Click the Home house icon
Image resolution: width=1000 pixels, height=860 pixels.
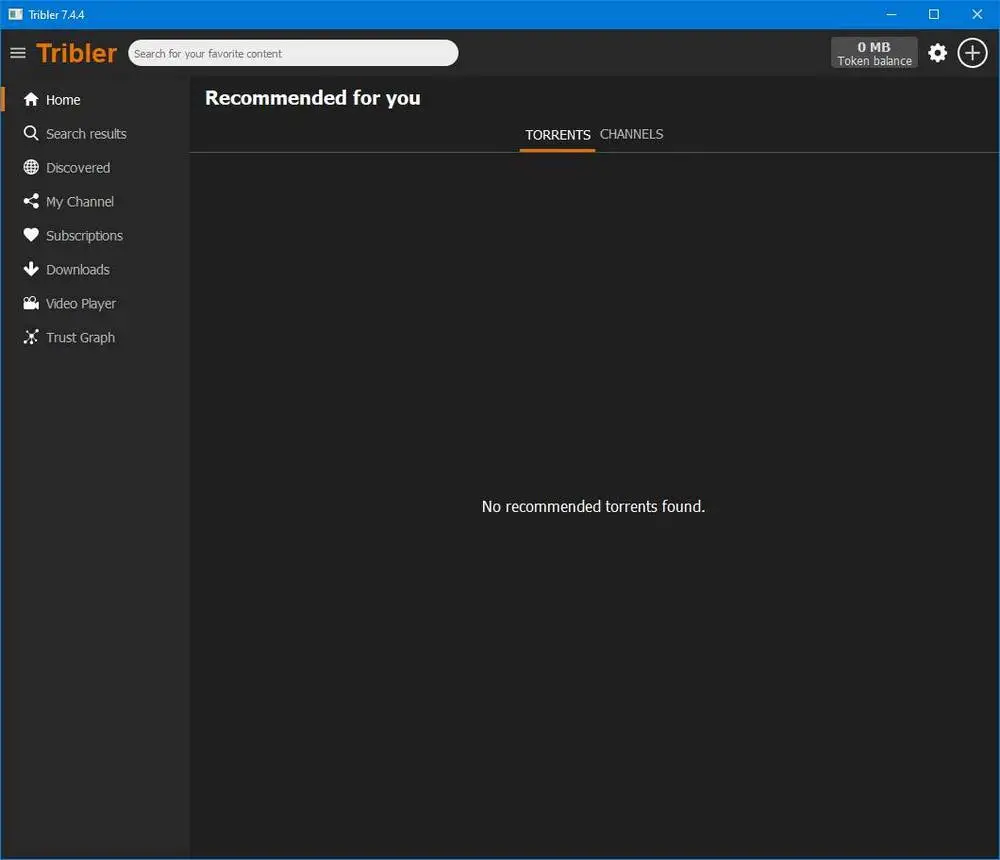(x=31, y=100)
